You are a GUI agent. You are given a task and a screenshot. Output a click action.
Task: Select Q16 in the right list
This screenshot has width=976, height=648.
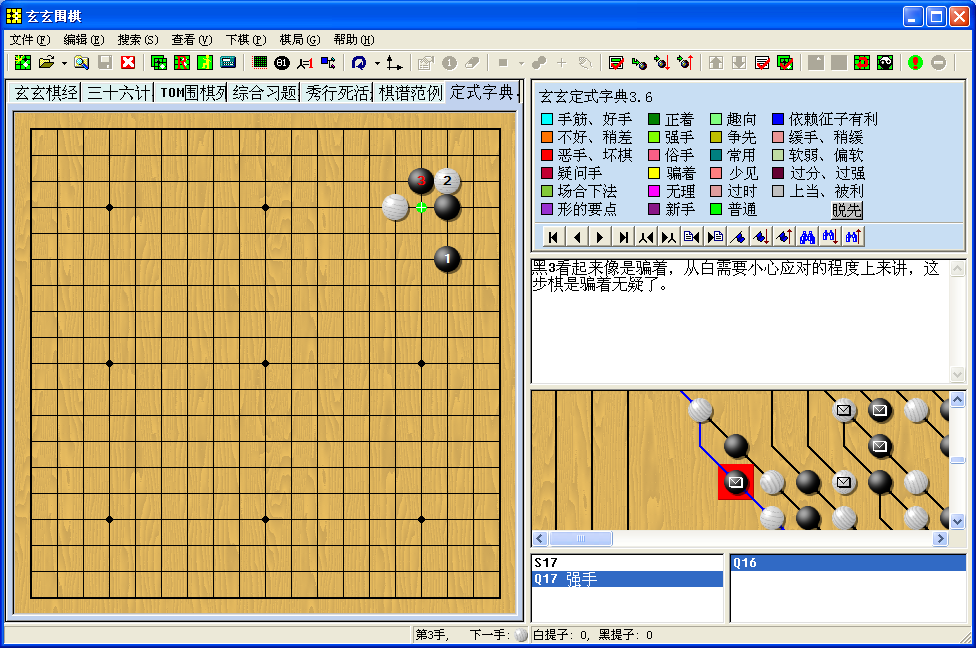pos(847,563)
